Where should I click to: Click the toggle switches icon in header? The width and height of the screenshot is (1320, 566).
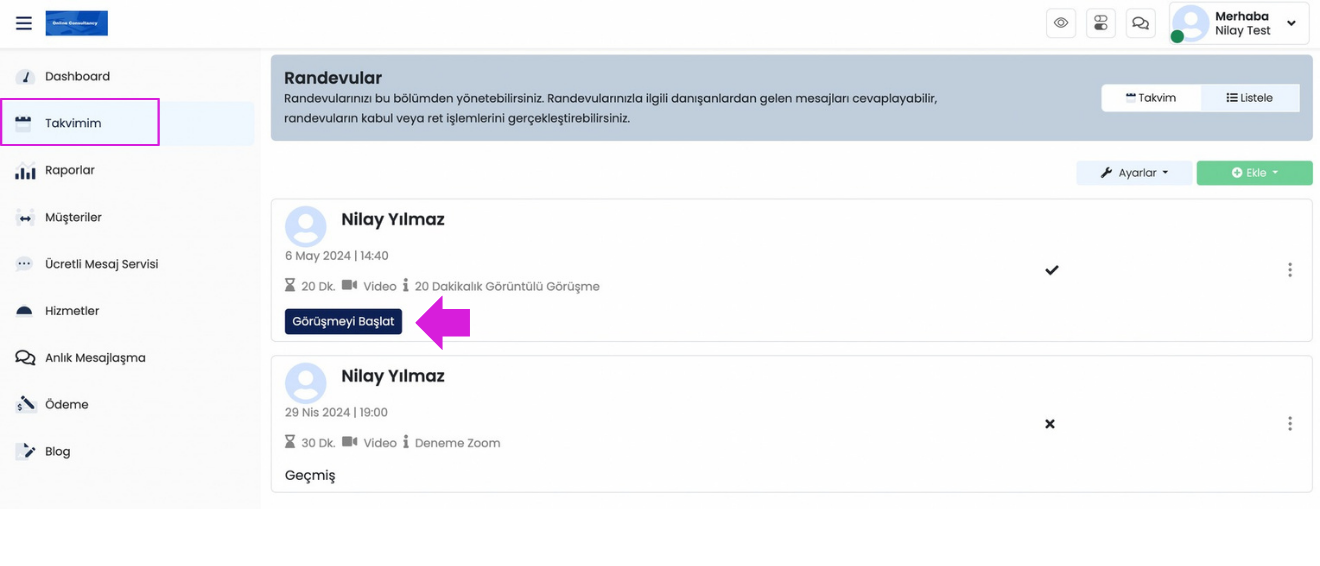tap(1101, 23)
